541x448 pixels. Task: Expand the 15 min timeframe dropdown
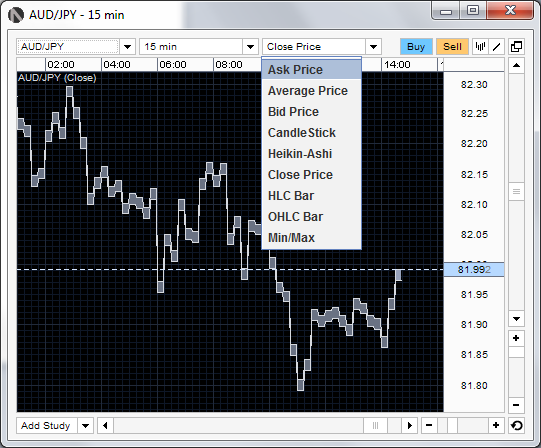(x=250, y=47)
